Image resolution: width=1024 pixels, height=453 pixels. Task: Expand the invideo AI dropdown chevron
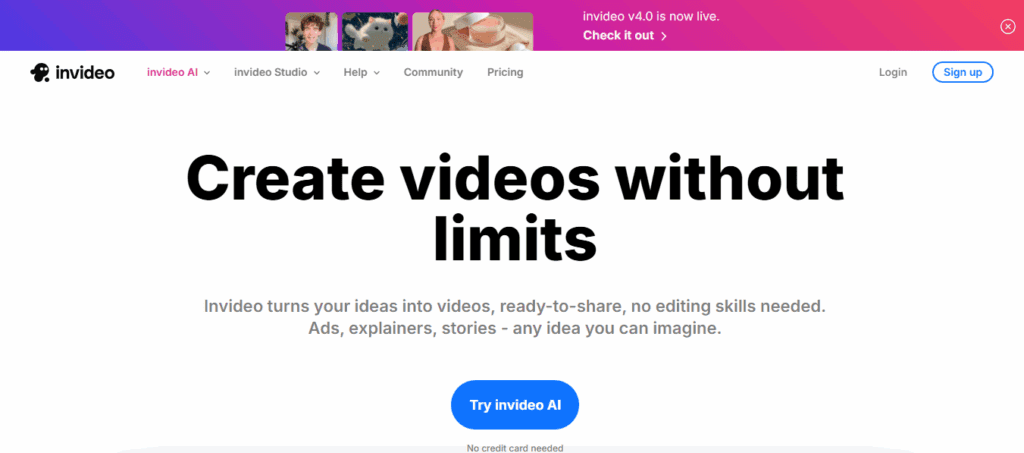click(x=207, y=73)
